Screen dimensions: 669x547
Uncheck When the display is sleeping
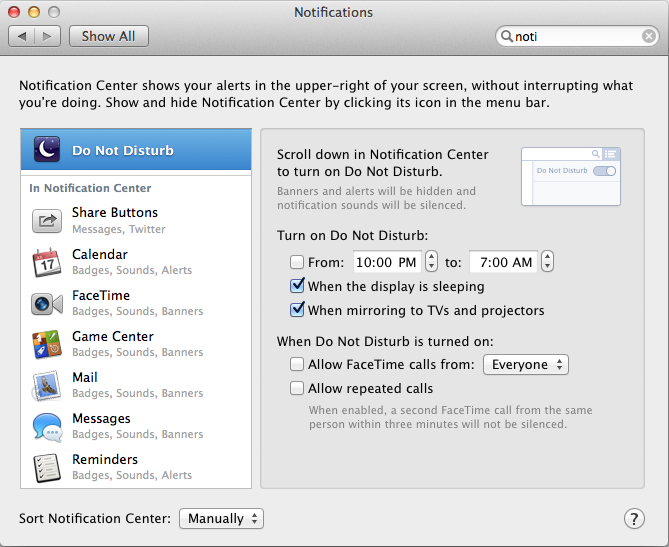coord(297,287)
